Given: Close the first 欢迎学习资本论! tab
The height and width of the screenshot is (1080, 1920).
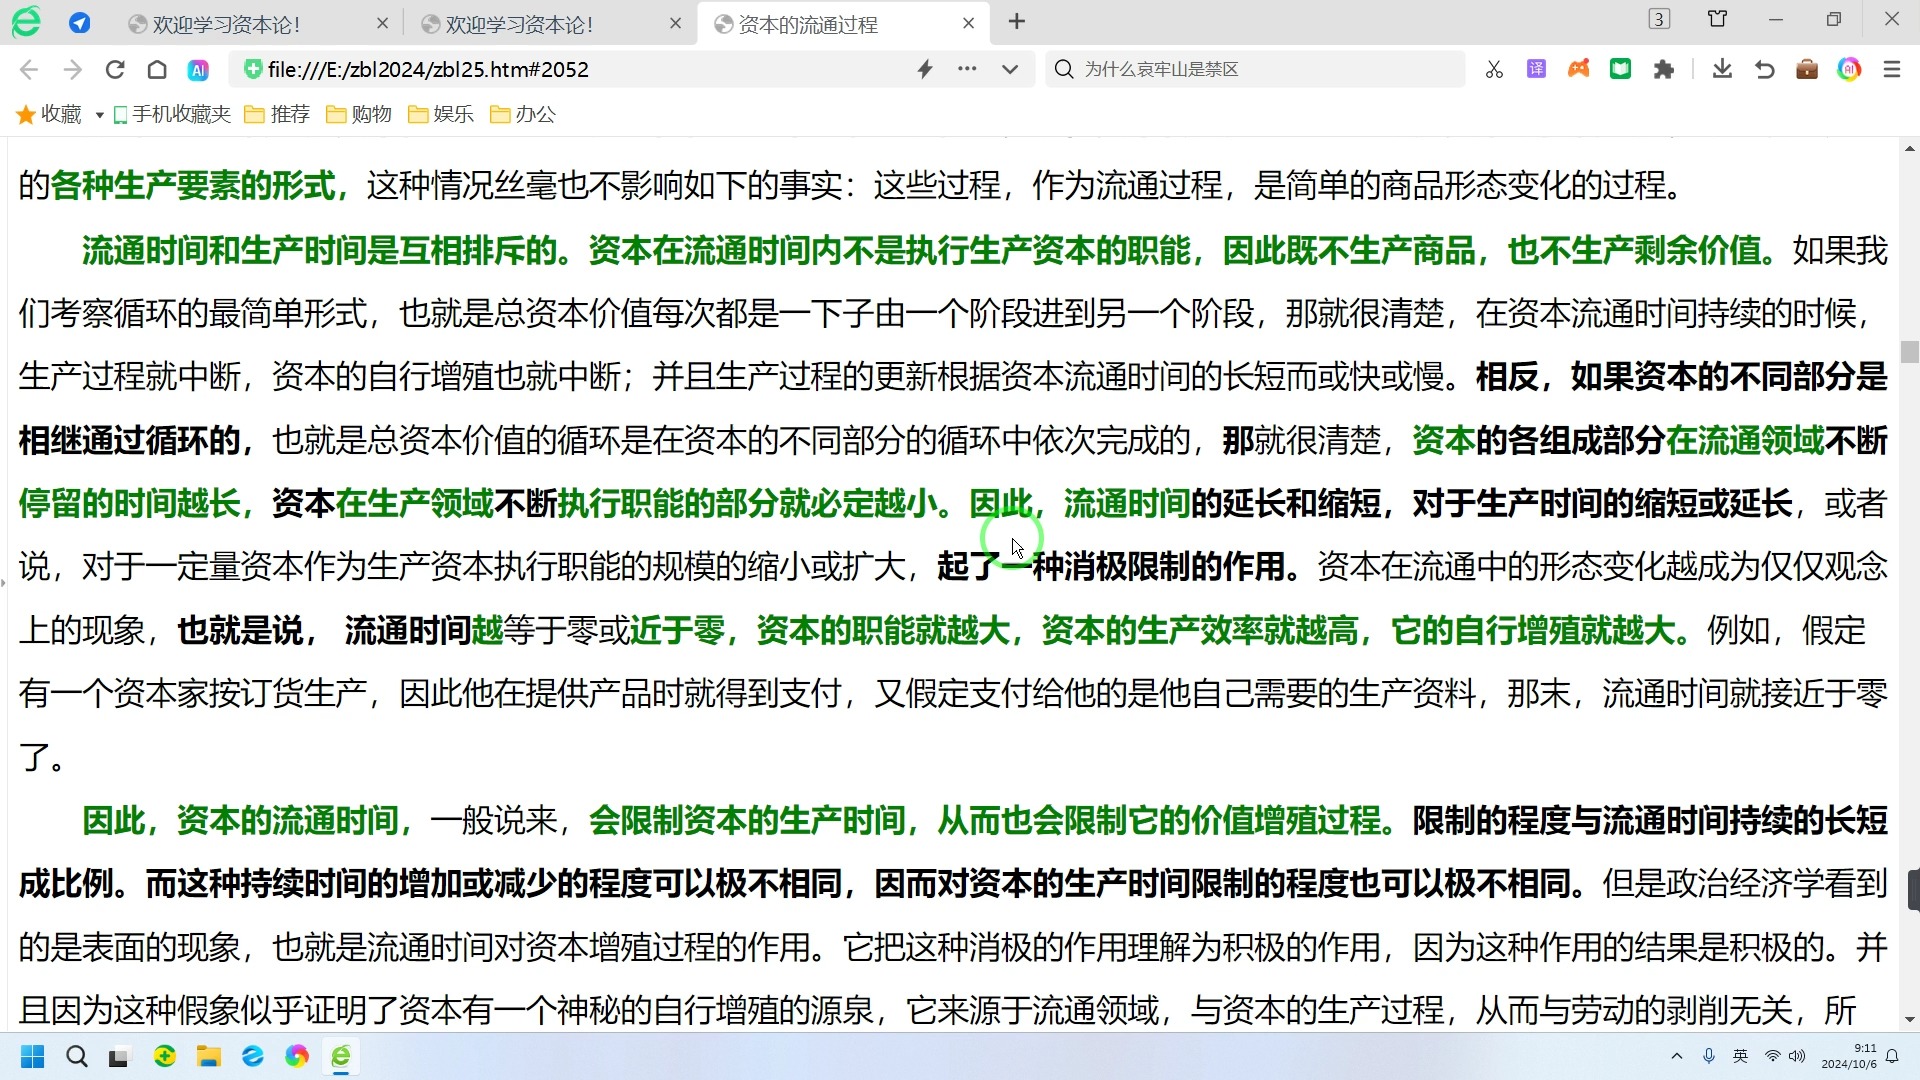Looking at the screenshot, I should [382, 23].
